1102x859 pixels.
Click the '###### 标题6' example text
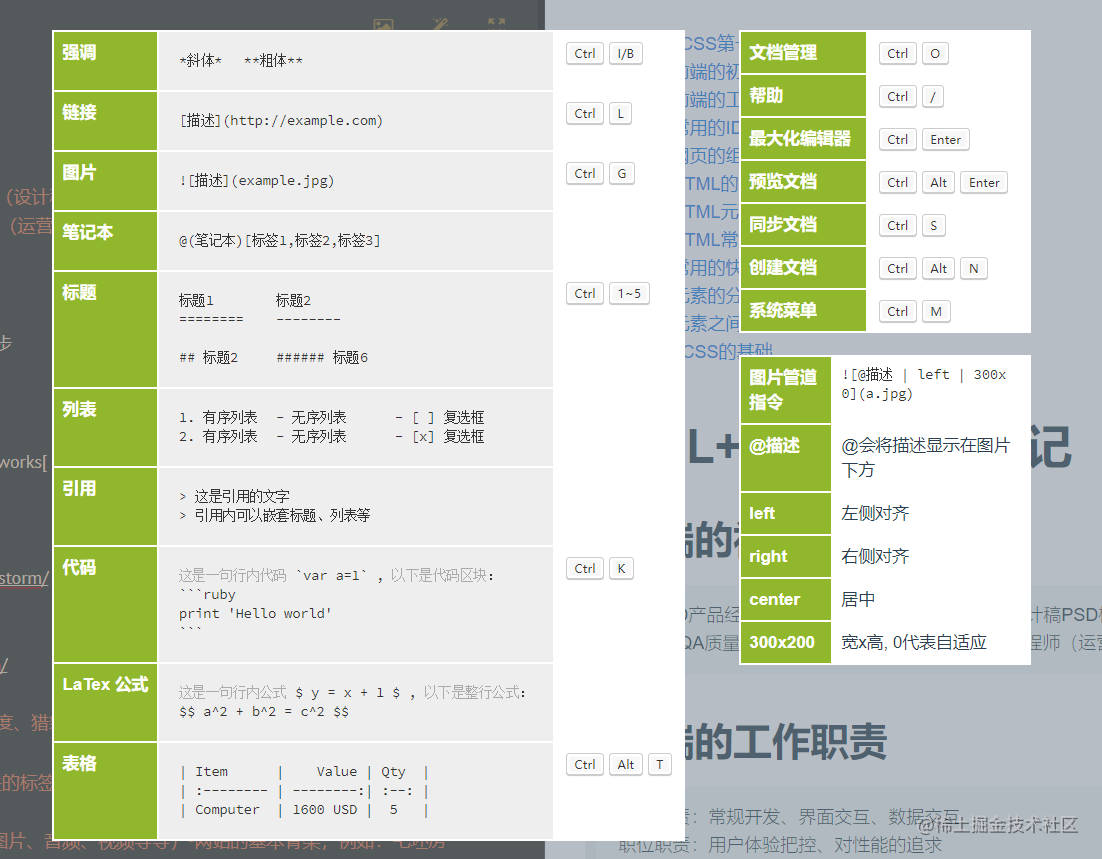tap(322, 358)
